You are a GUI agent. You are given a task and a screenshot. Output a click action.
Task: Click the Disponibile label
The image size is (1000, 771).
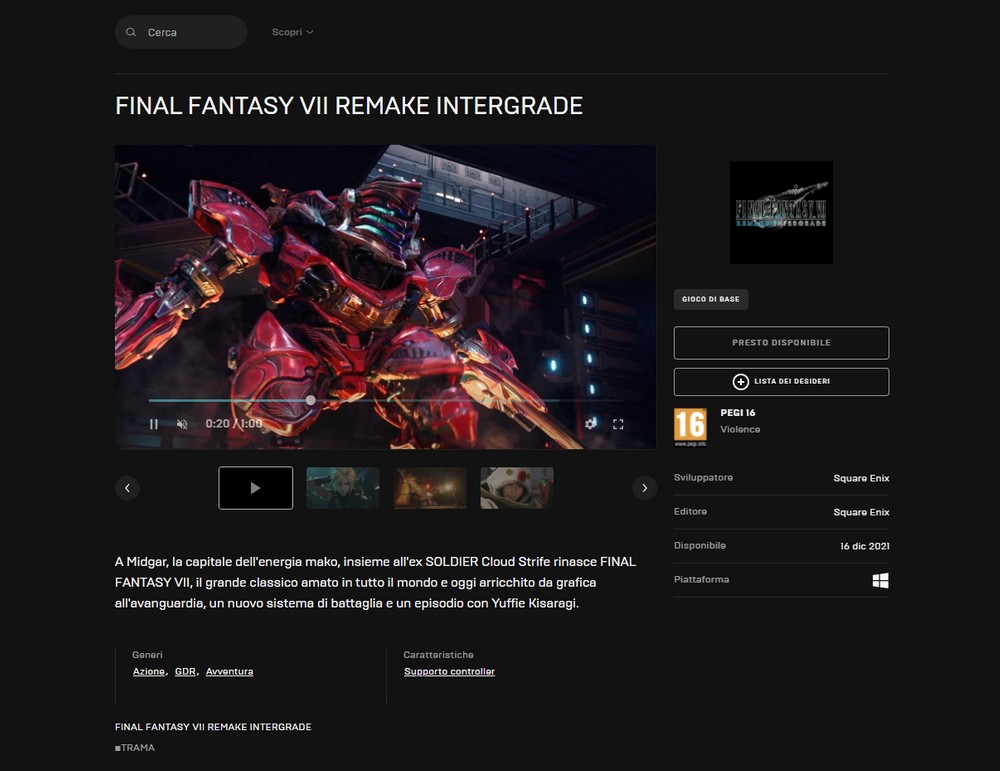(700, 545)
